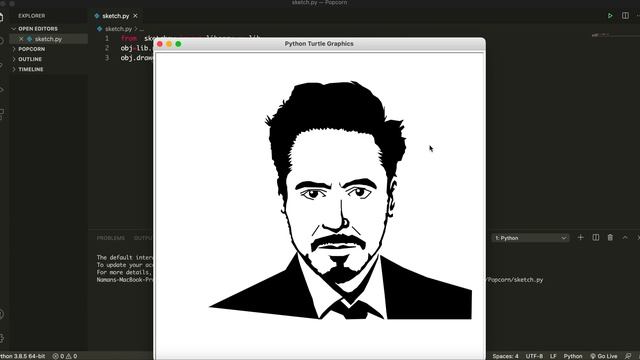This screenshot has height=360, width=640.
Task: Run the Python file with the play icon
Action: pyautogui.click(x=610, y=16)
